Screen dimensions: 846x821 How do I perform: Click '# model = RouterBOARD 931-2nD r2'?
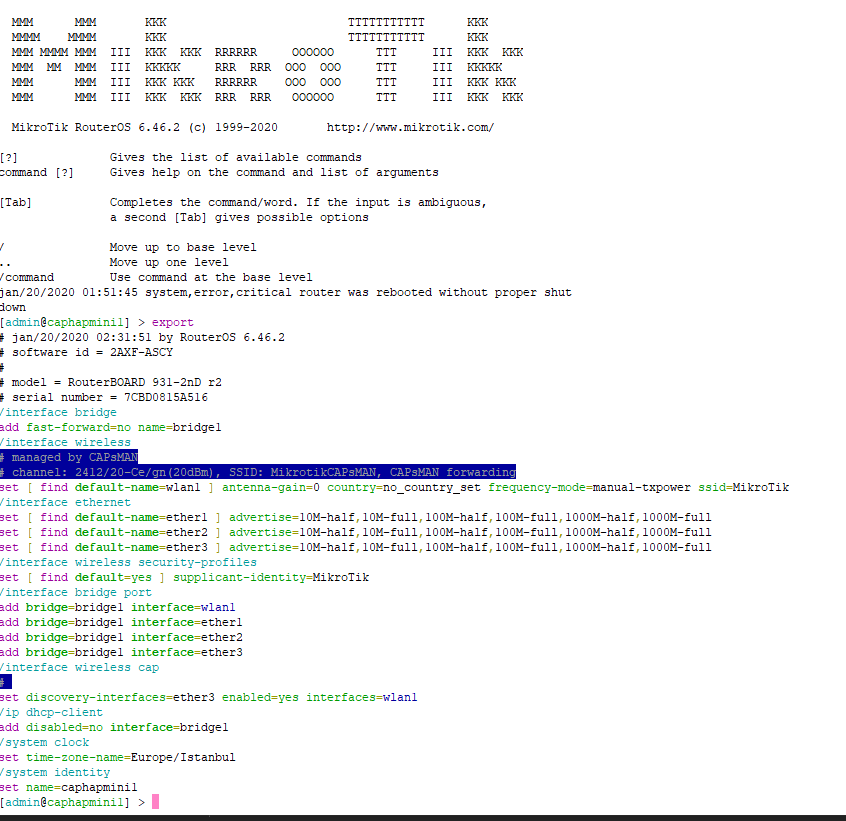pos(111,382)
